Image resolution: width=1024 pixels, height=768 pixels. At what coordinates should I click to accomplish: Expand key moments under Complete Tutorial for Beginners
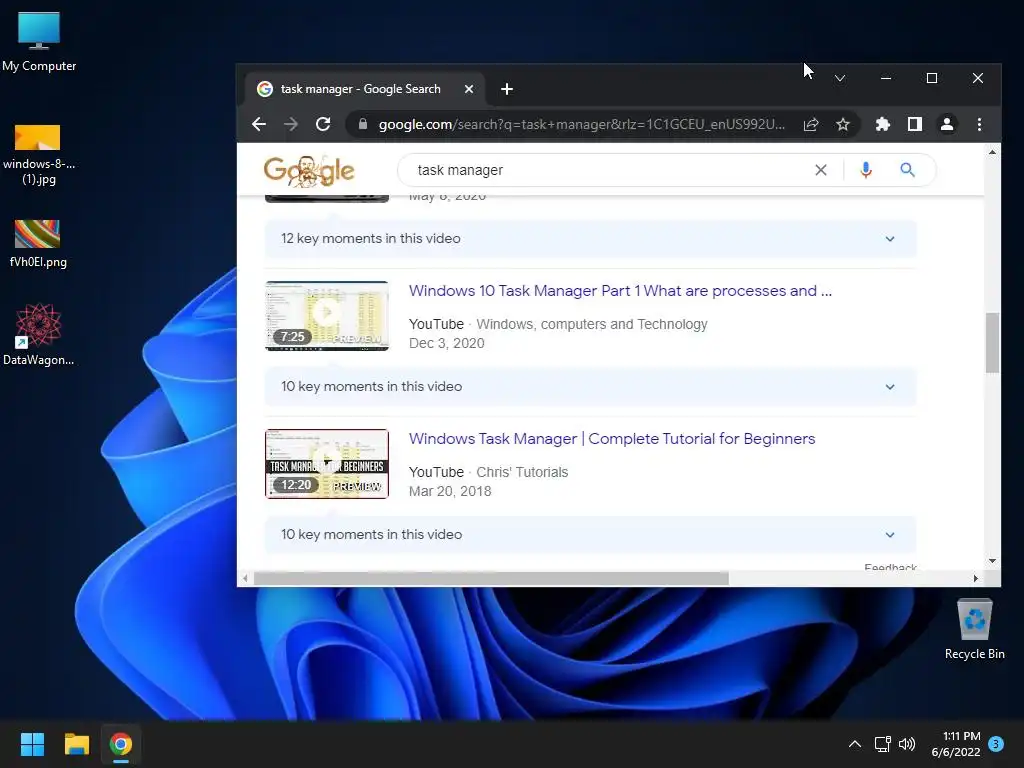[590, 534]
